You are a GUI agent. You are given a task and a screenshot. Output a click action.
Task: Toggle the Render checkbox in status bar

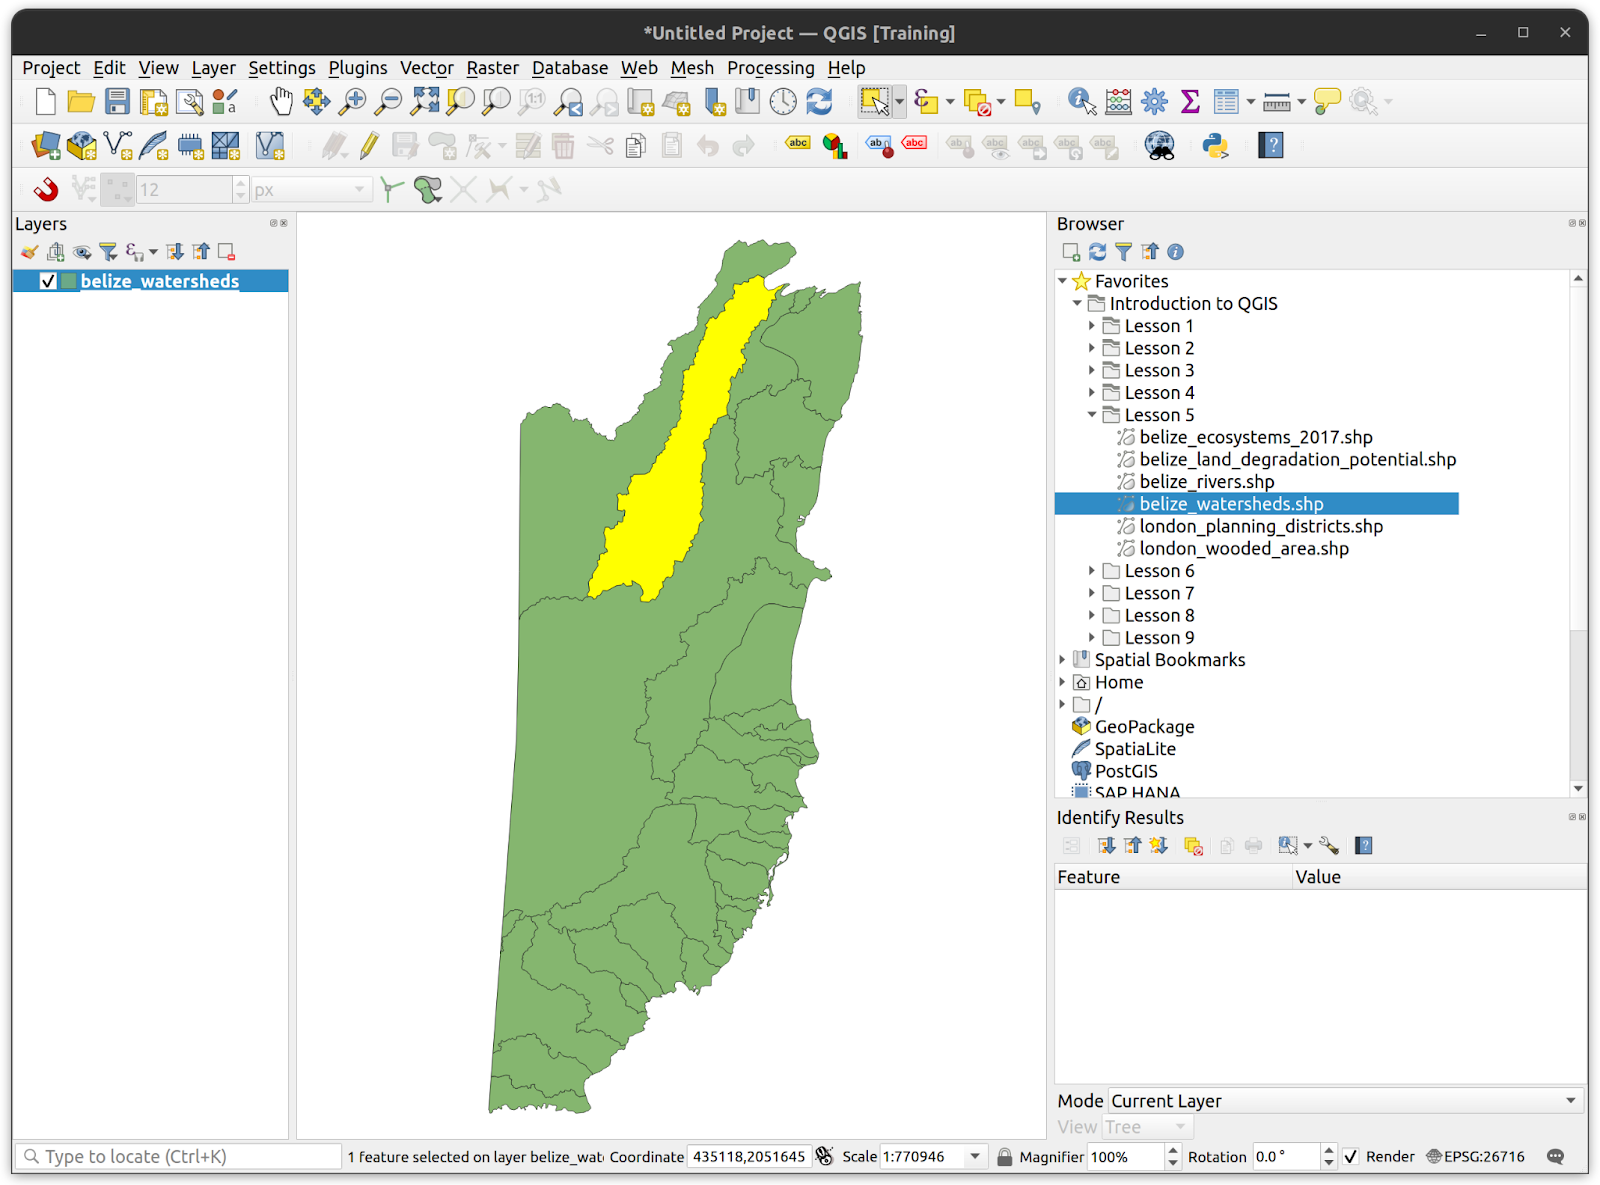coord(1351,1157)
